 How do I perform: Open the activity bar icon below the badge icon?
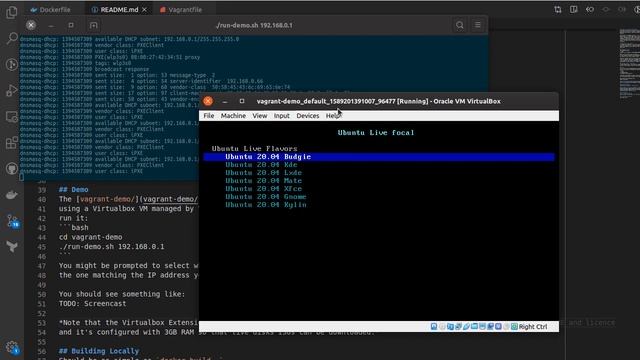(12, 247)
